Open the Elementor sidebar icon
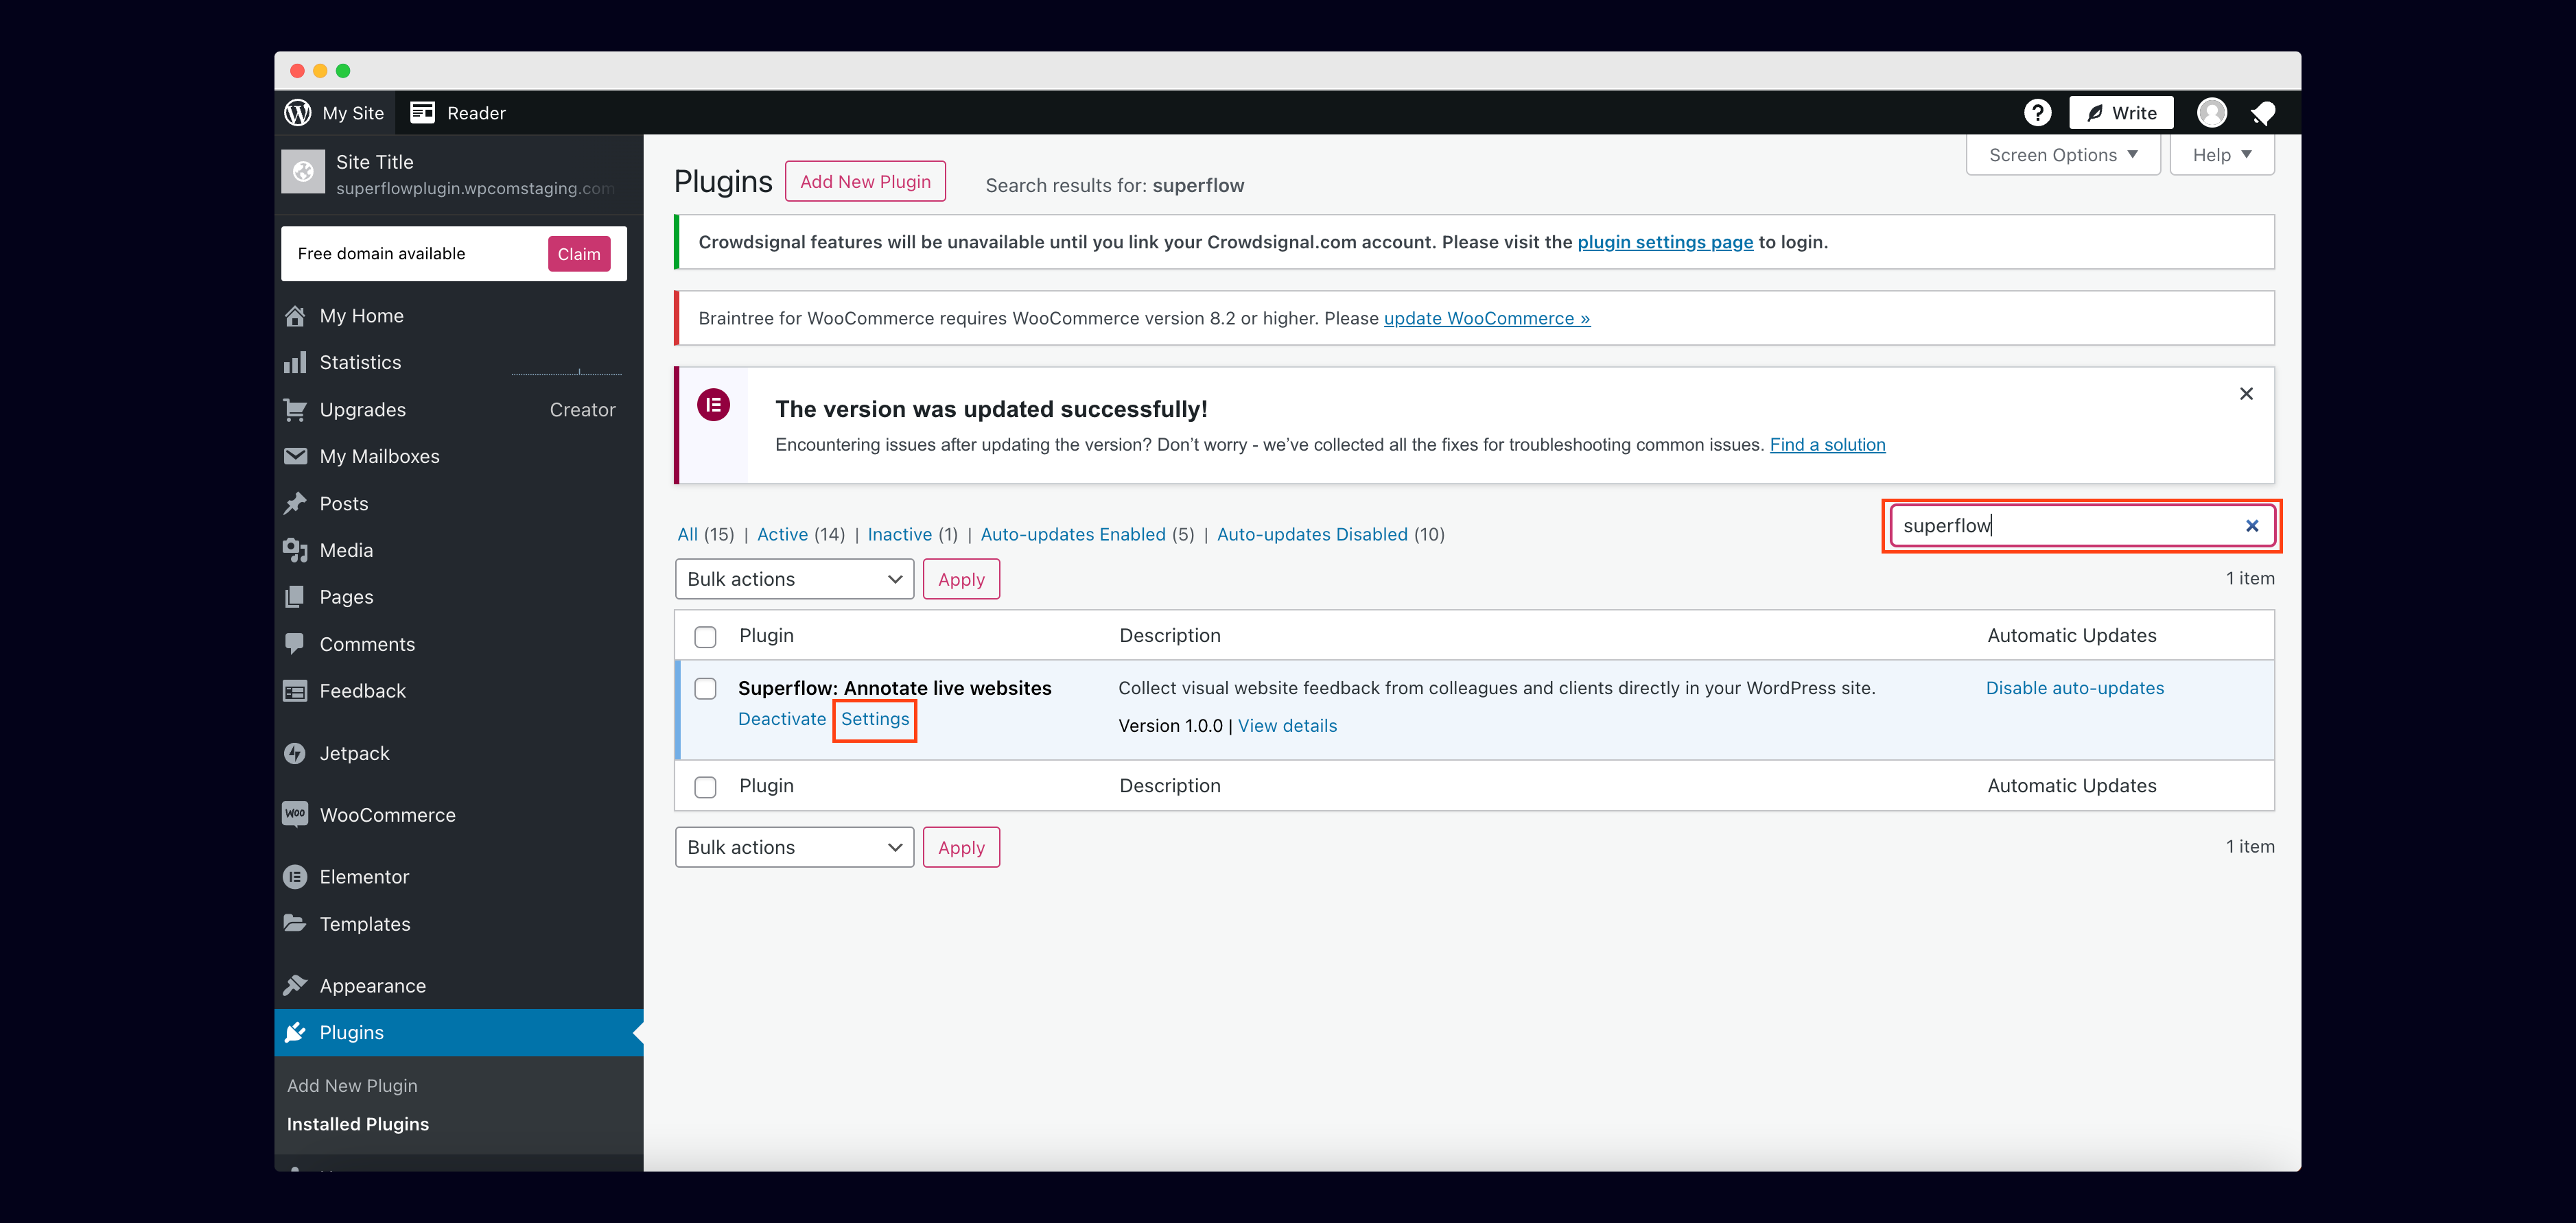 [295, 877]
